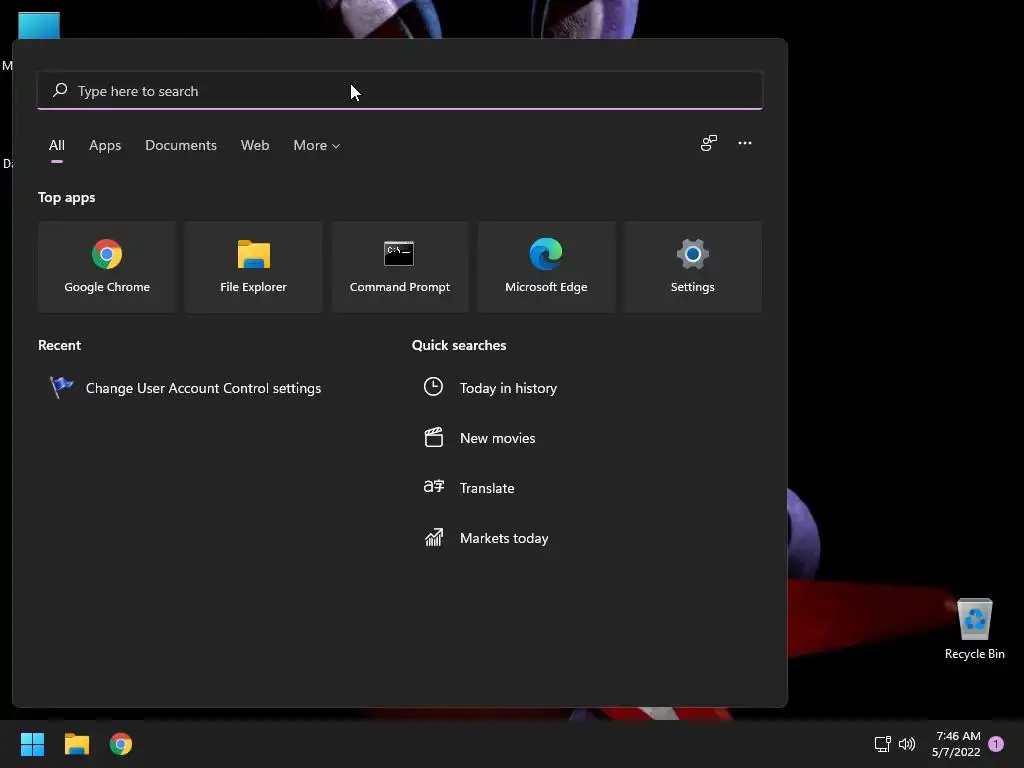Screen dimensions: 1024x768
Task: Select the blue desktop icon at top-left
Action: [39, 25]
